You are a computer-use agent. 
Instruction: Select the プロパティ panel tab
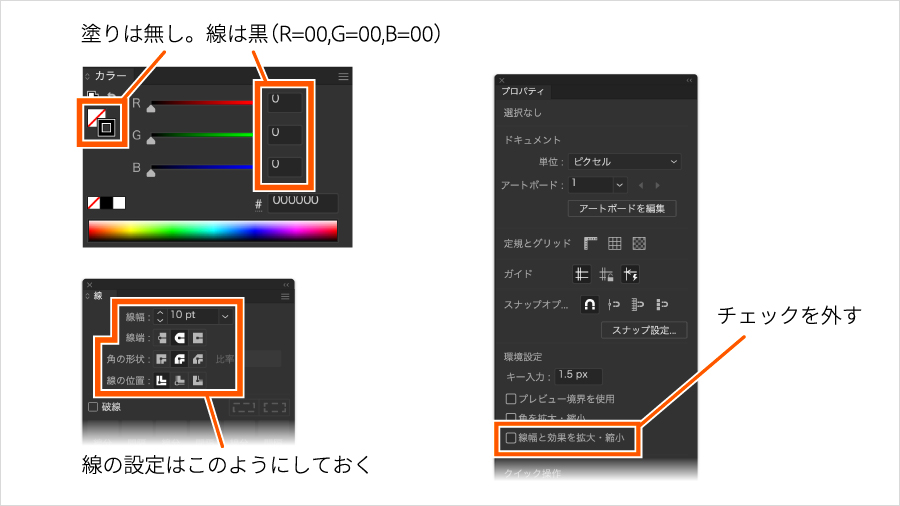(x=522, y=91)
